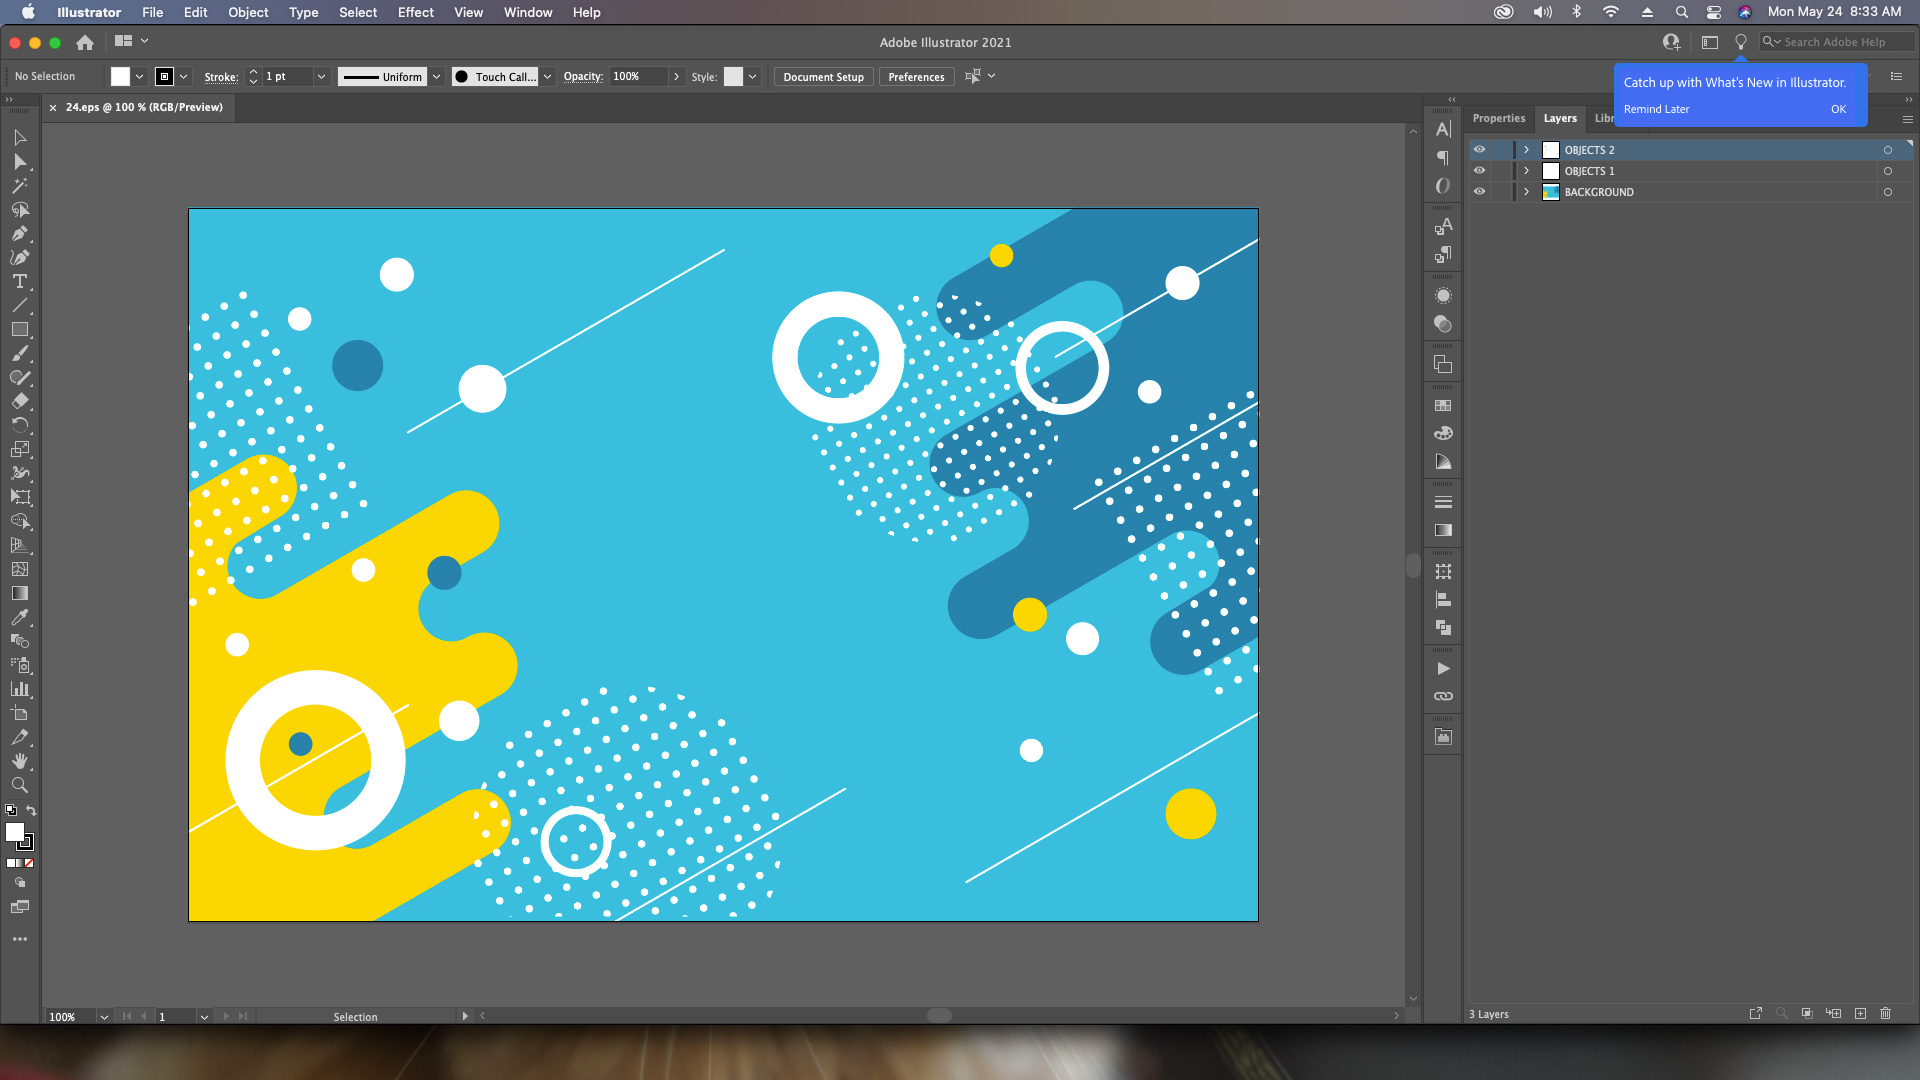1920x1080 pixels.
Task: Hide the OBJECTS 2 layer
Action: (x=1480, y=149)
